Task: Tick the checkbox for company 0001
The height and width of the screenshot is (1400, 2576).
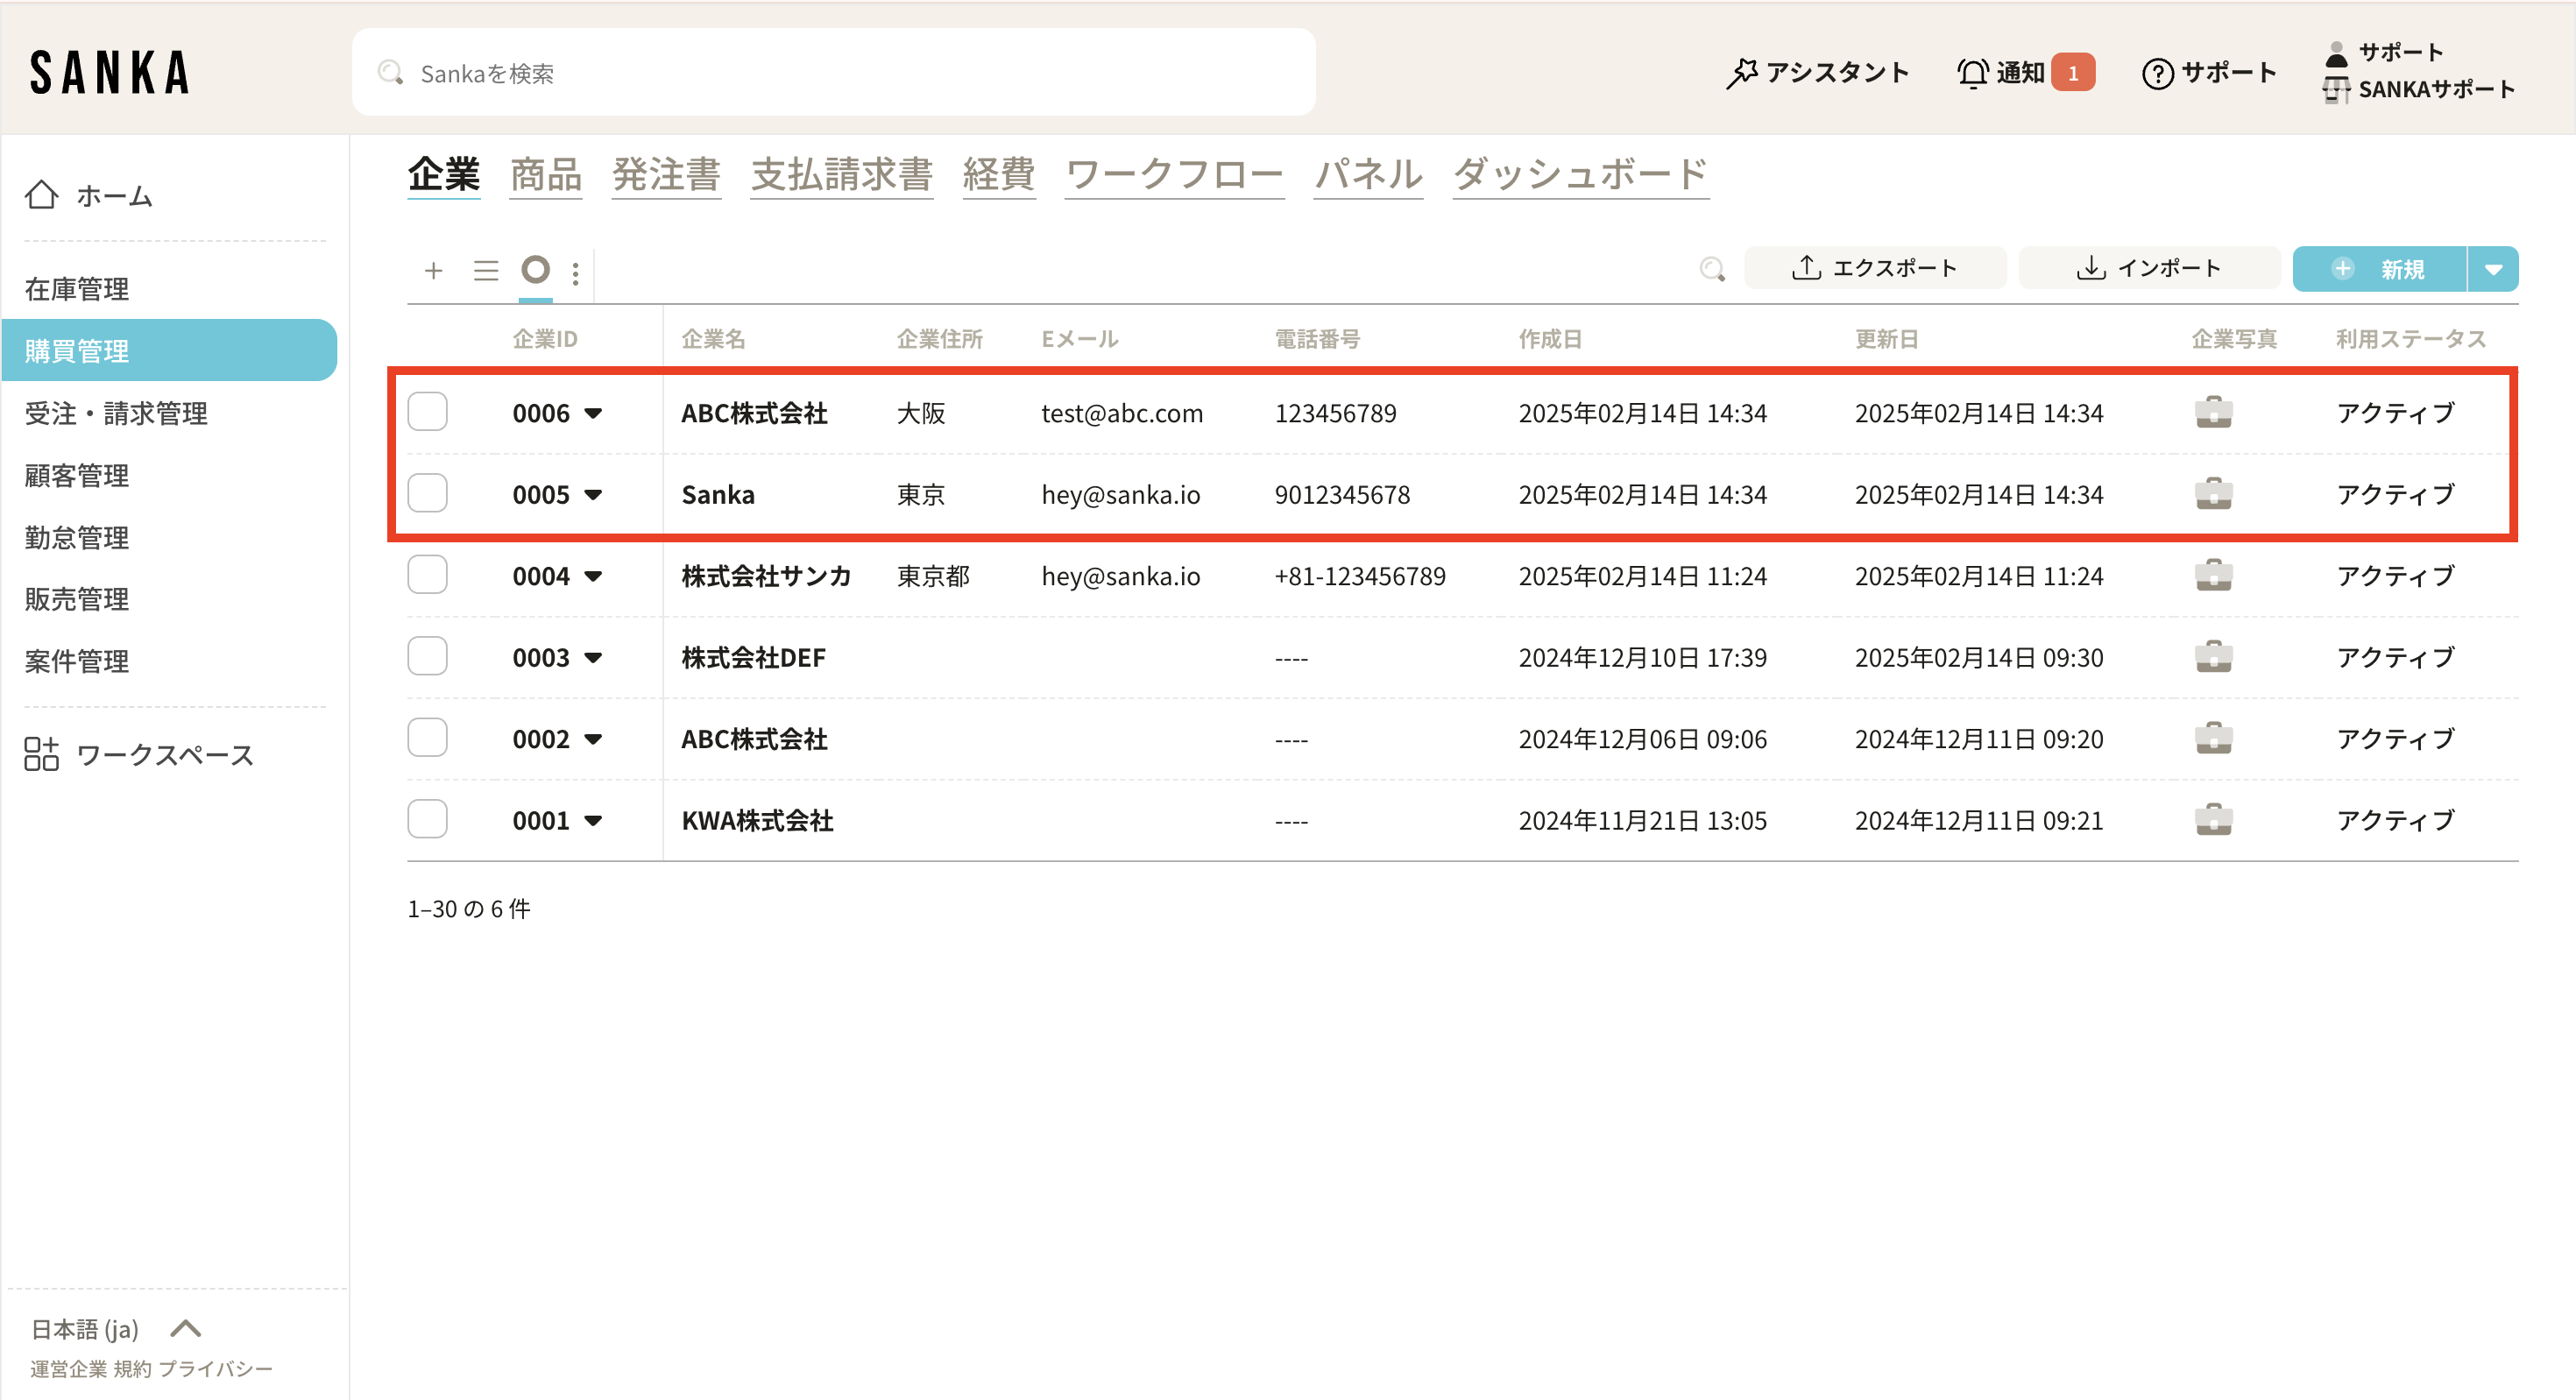Action: (428, 819)
